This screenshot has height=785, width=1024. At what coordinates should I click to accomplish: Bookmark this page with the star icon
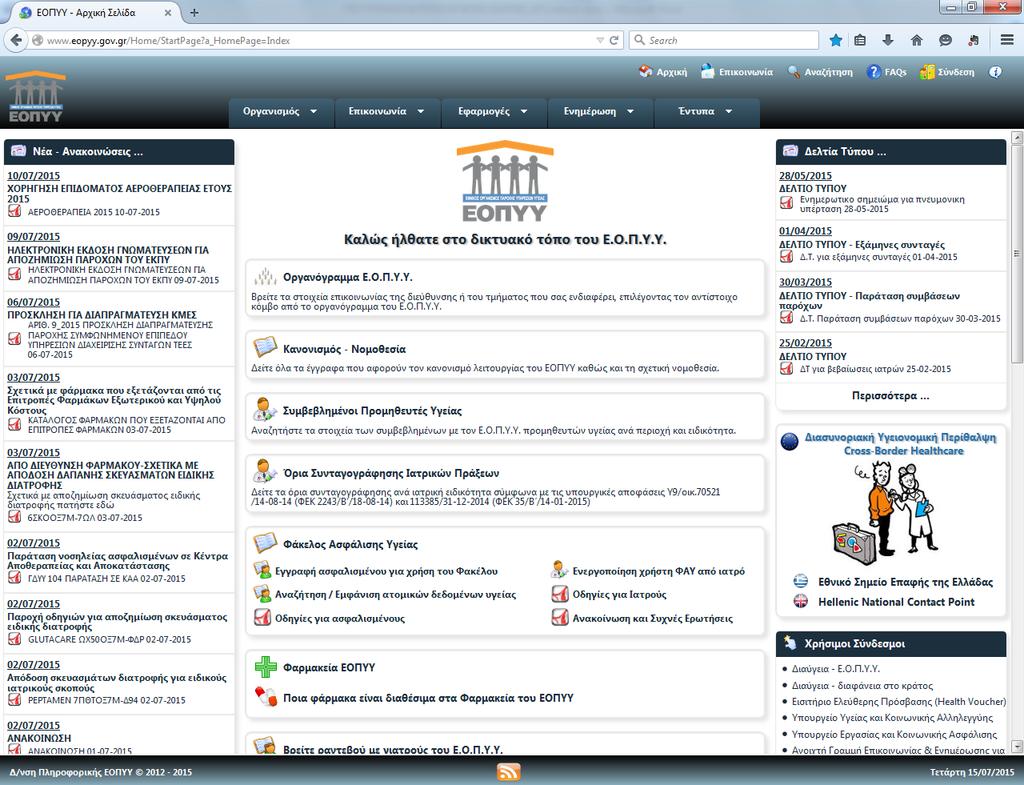835,40
